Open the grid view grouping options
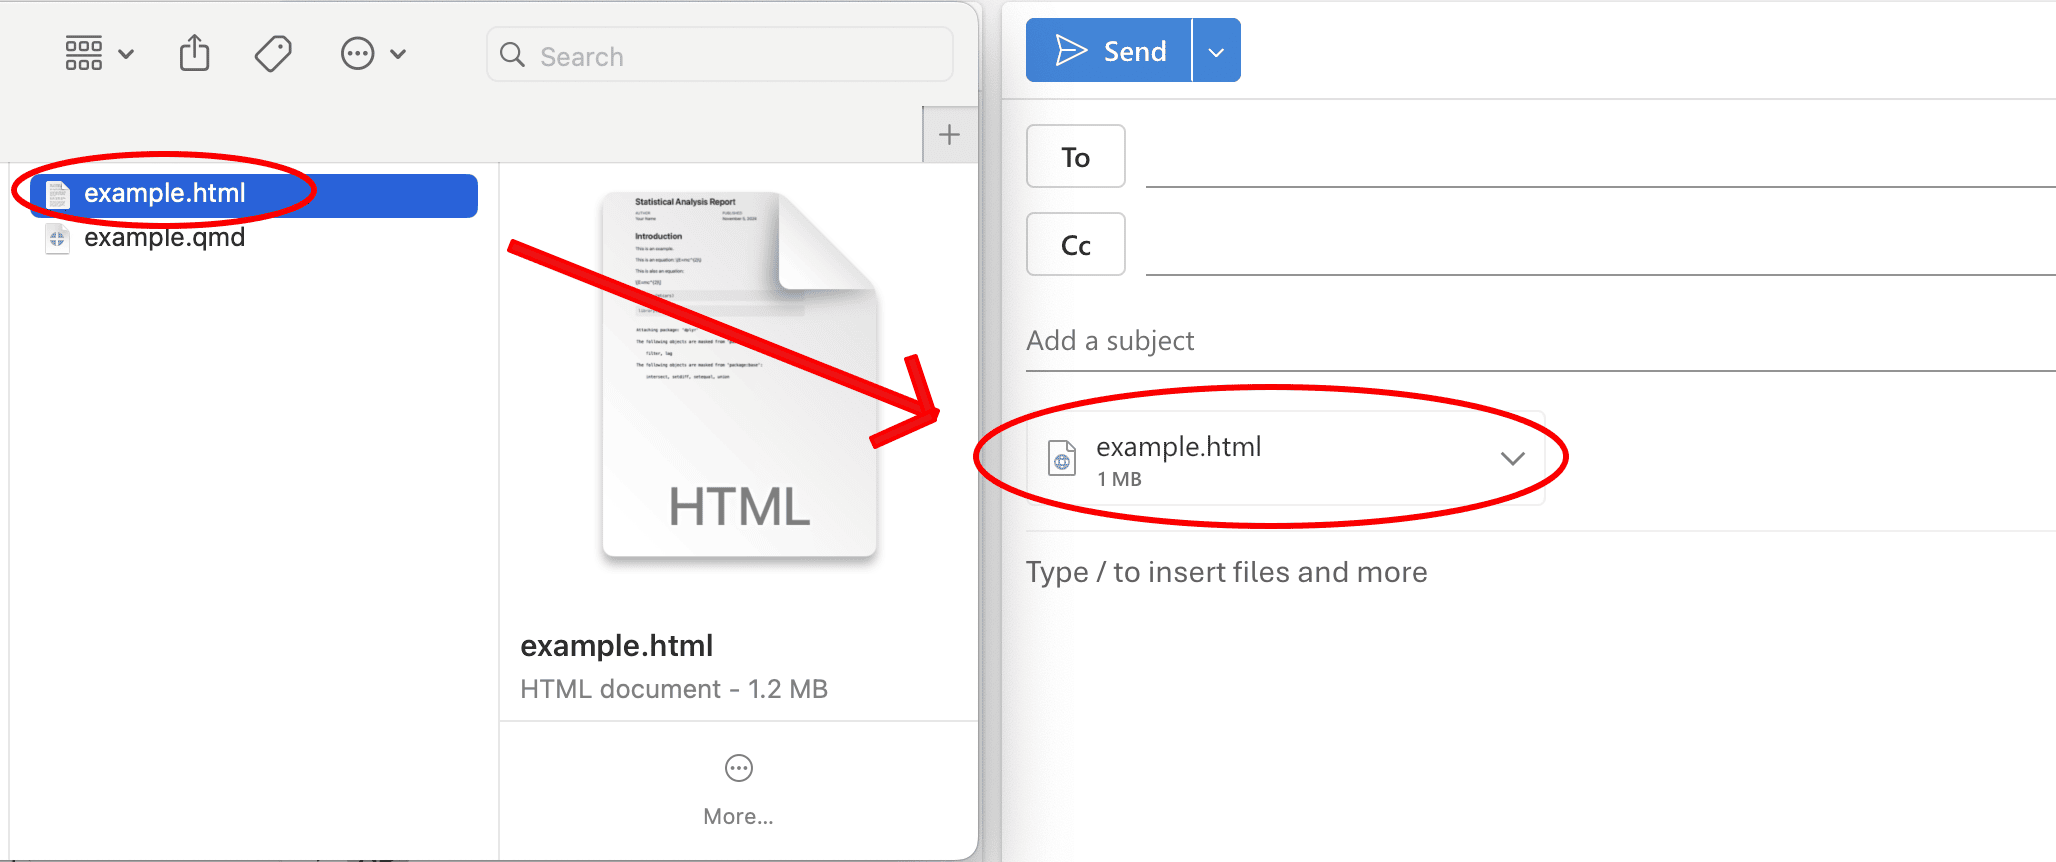The image size is (2056, 862). coord(99,54)
